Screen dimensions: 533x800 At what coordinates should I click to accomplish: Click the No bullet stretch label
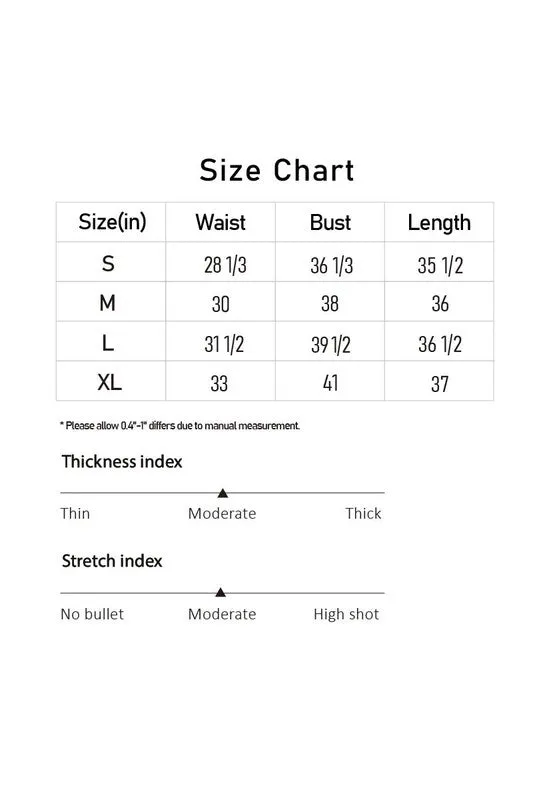pyautogui.click(x=92, y=614)
